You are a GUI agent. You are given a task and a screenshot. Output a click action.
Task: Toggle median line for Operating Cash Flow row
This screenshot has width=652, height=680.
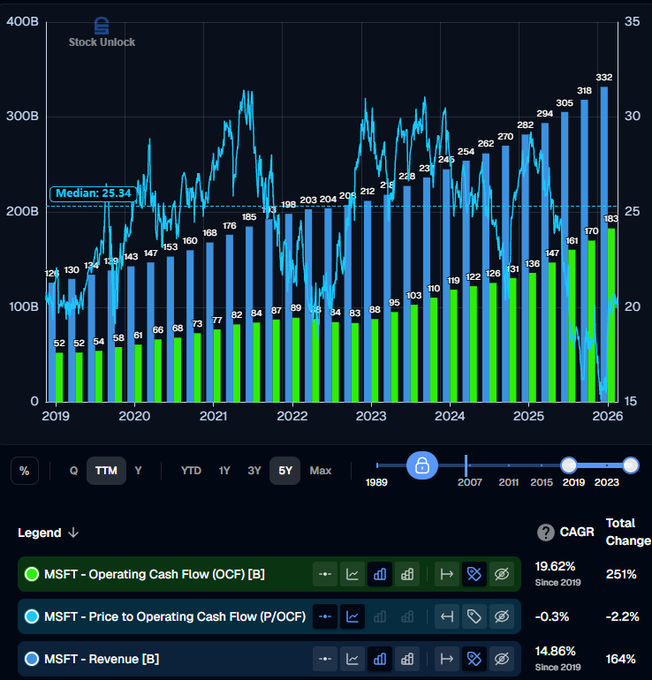coord(325,574)
